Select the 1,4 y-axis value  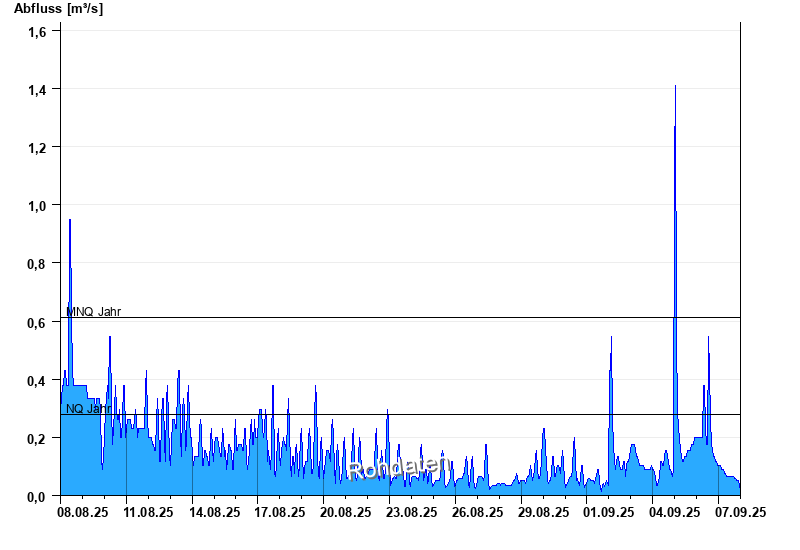tap(37, 90)
